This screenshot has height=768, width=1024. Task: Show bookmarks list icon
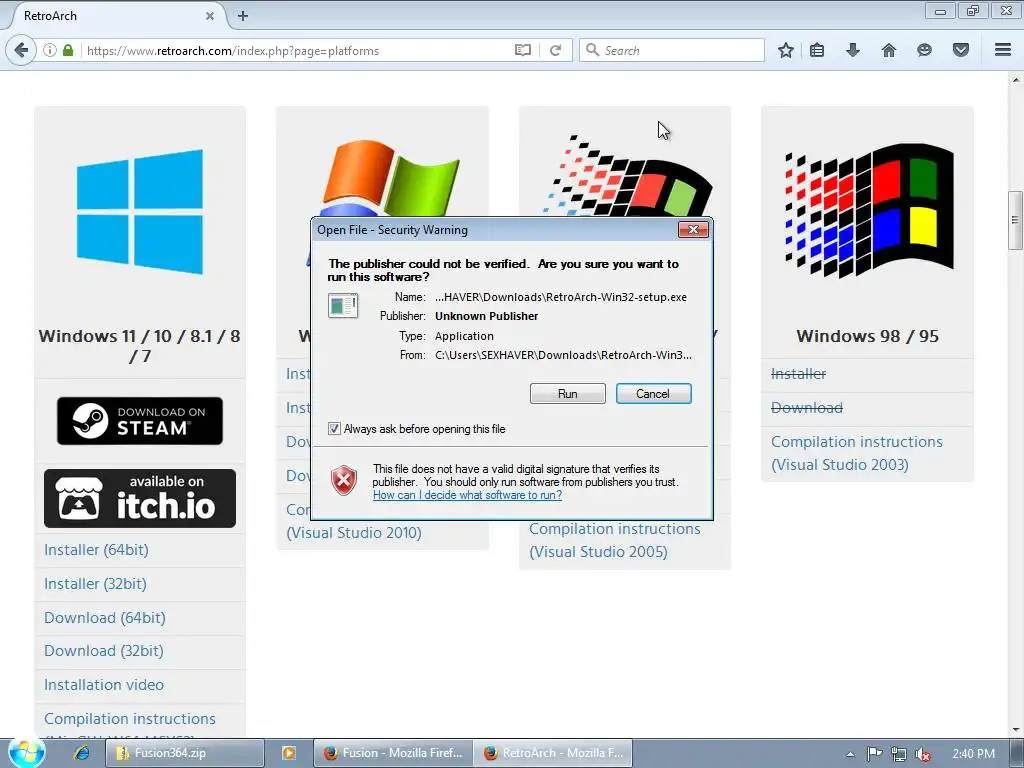tap(817, 50)
